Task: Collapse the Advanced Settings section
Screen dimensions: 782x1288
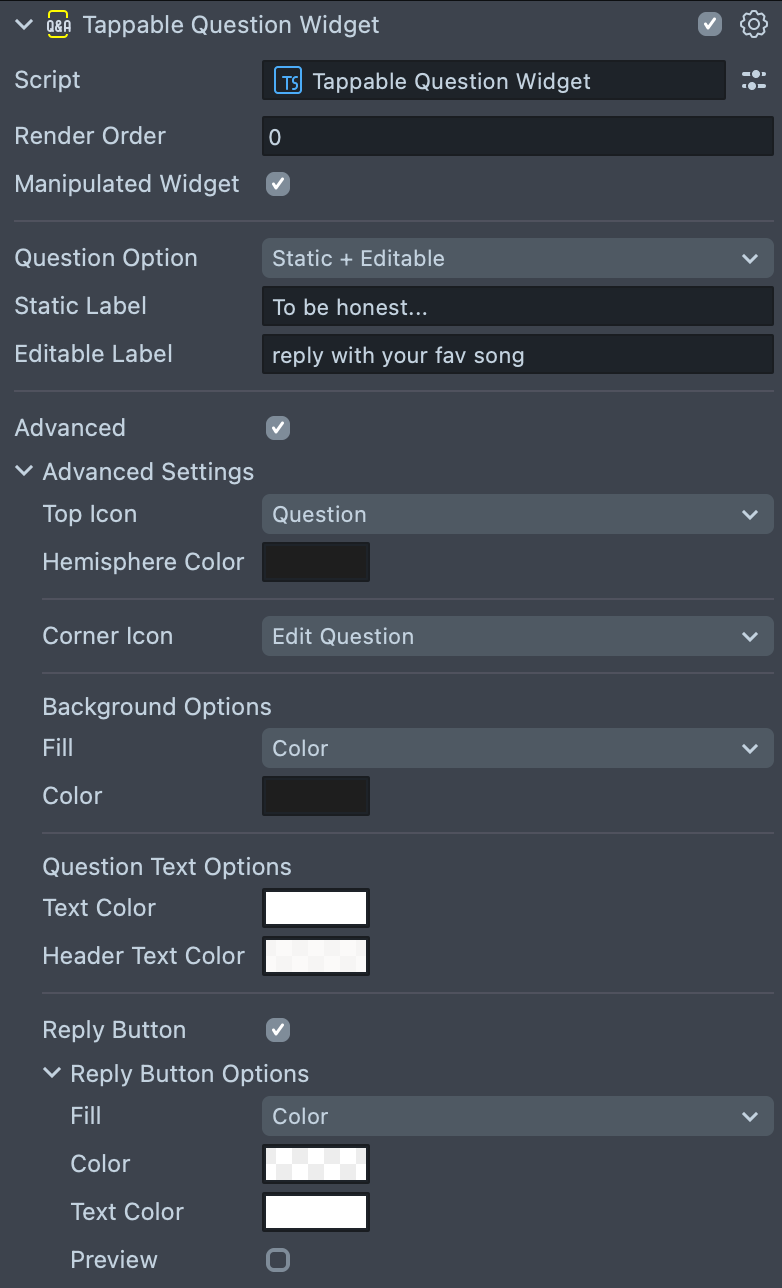Action: click(x=25, y=471)
